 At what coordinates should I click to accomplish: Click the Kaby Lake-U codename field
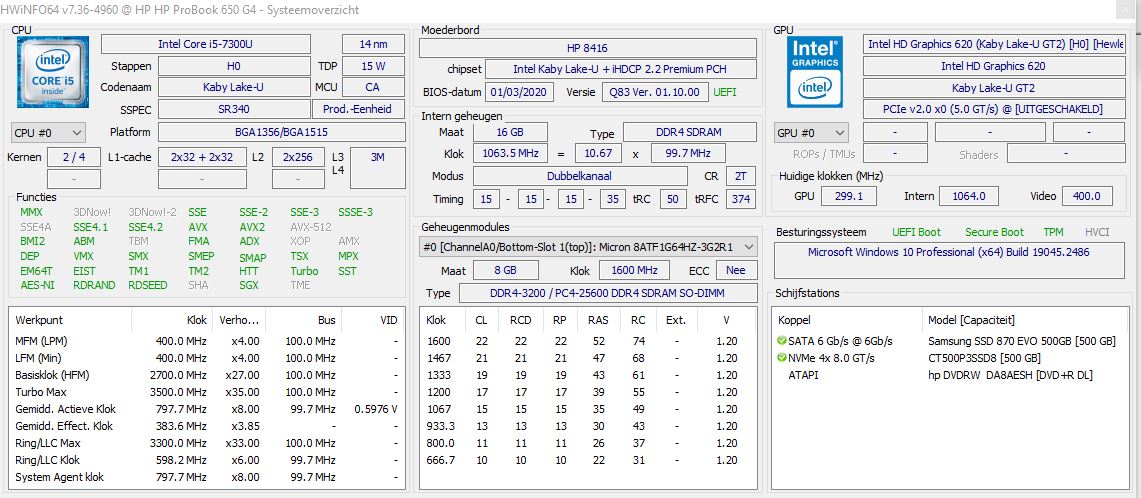tap(234, 87)
